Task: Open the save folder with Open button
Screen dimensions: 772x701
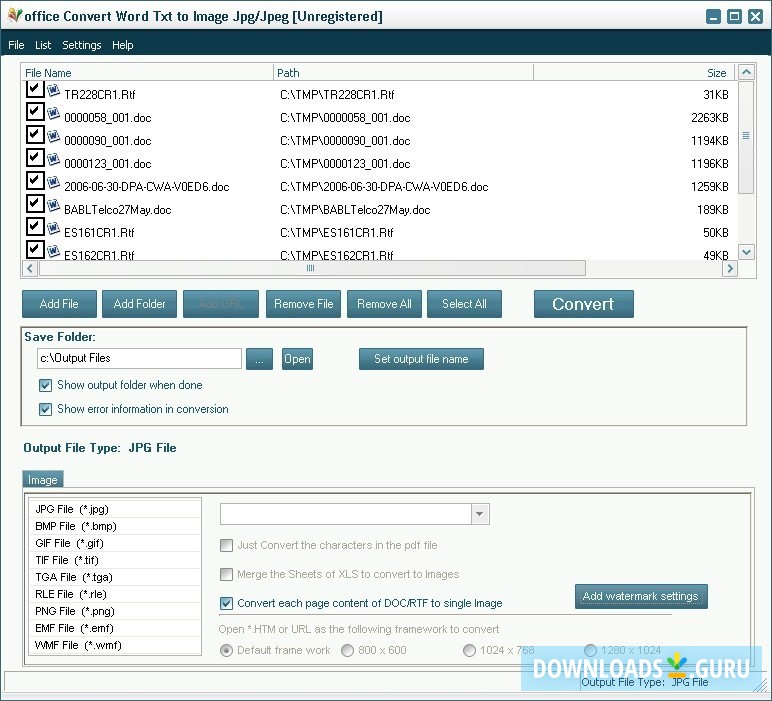Action: click(x=297, y=359)
